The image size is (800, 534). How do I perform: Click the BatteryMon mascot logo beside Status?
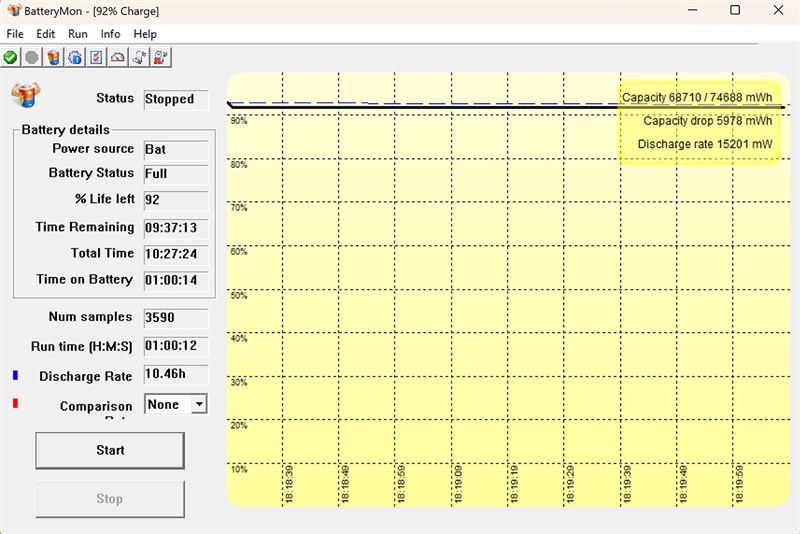(26, 95)
